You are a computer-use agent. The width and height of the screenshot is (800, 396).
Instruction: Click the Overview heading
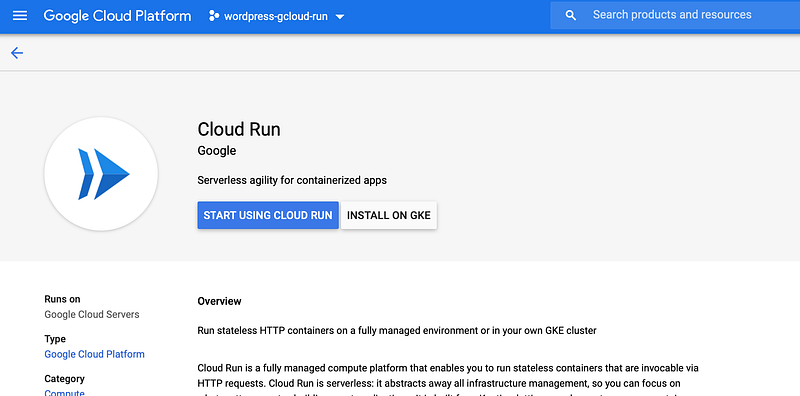pos(219,301)
